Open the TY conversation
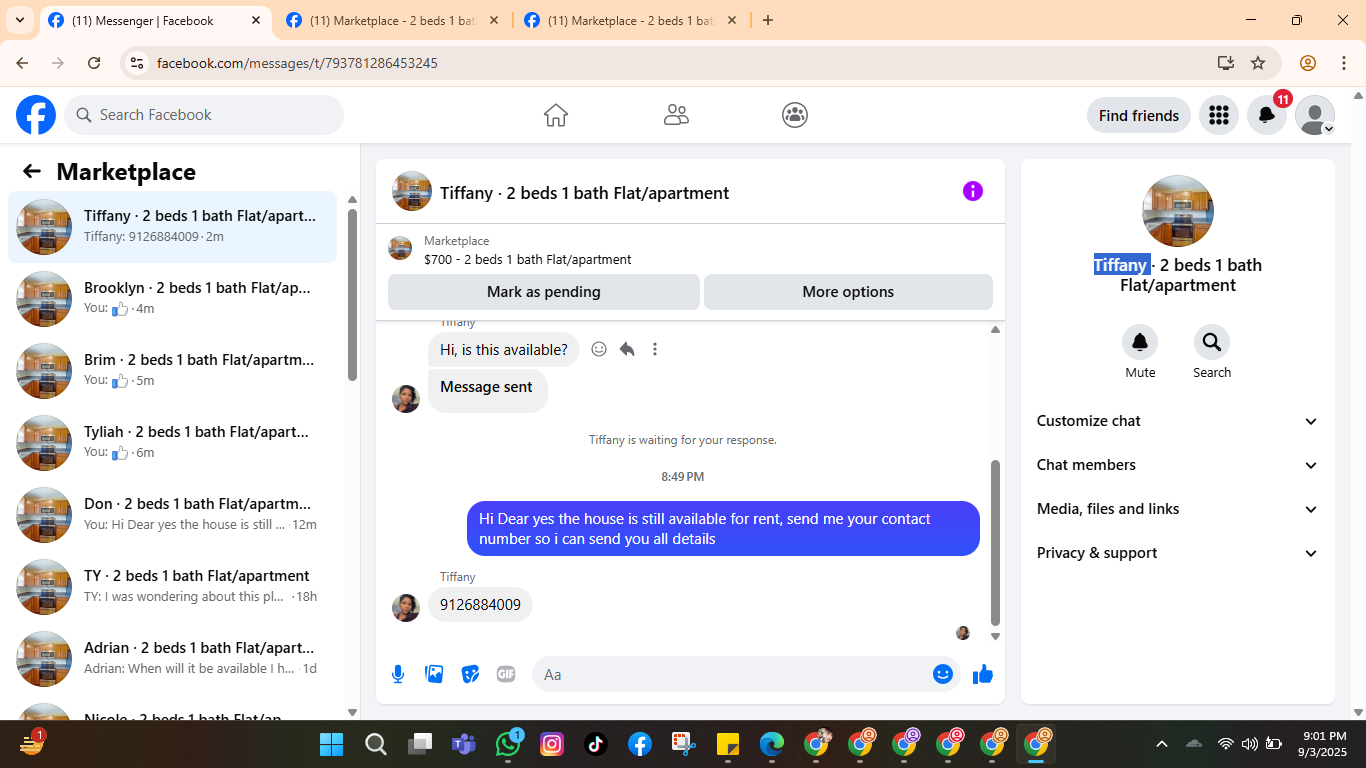The image size is (1366, 768). (x=173, y=587)
